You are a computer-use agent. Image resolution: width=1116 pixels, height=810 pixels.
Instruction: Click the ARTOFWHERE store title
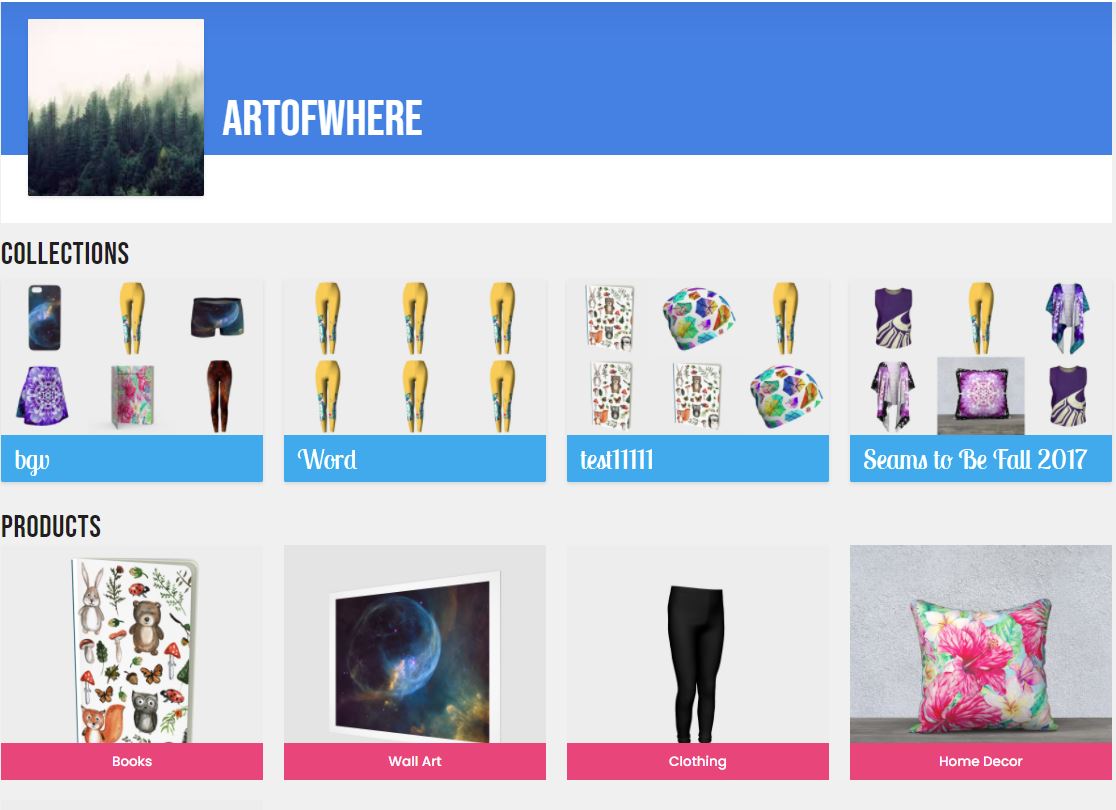point(322,118)
